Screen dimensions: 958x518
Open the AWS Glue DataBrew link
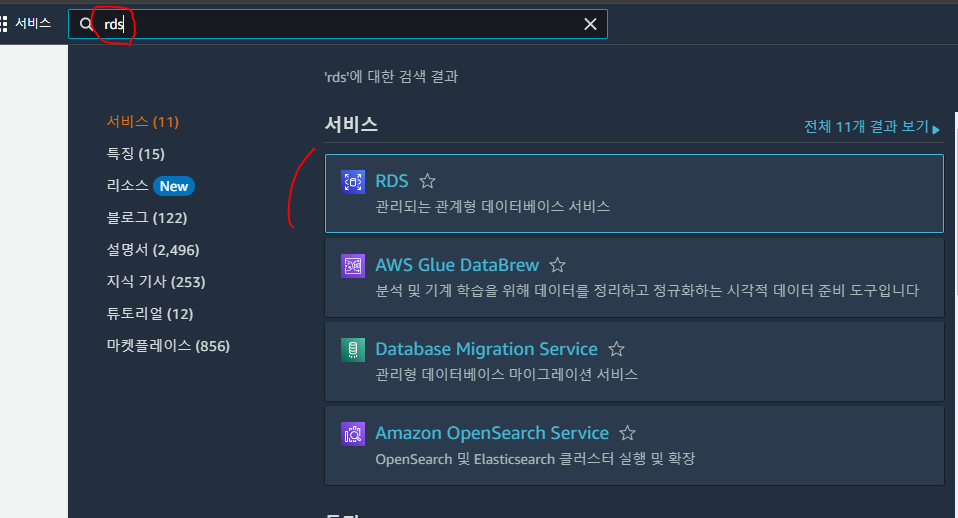(x=457, y=265)
